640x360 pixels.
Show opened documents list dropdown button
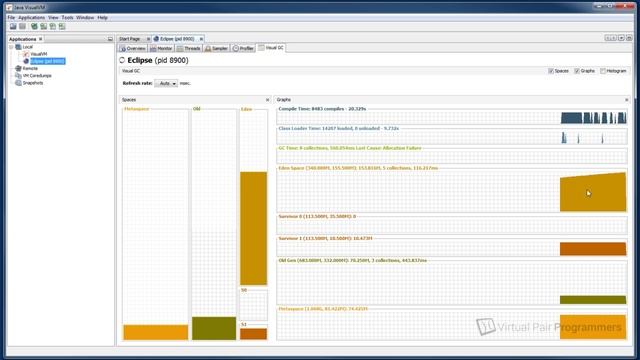click(x=621, y=38)
